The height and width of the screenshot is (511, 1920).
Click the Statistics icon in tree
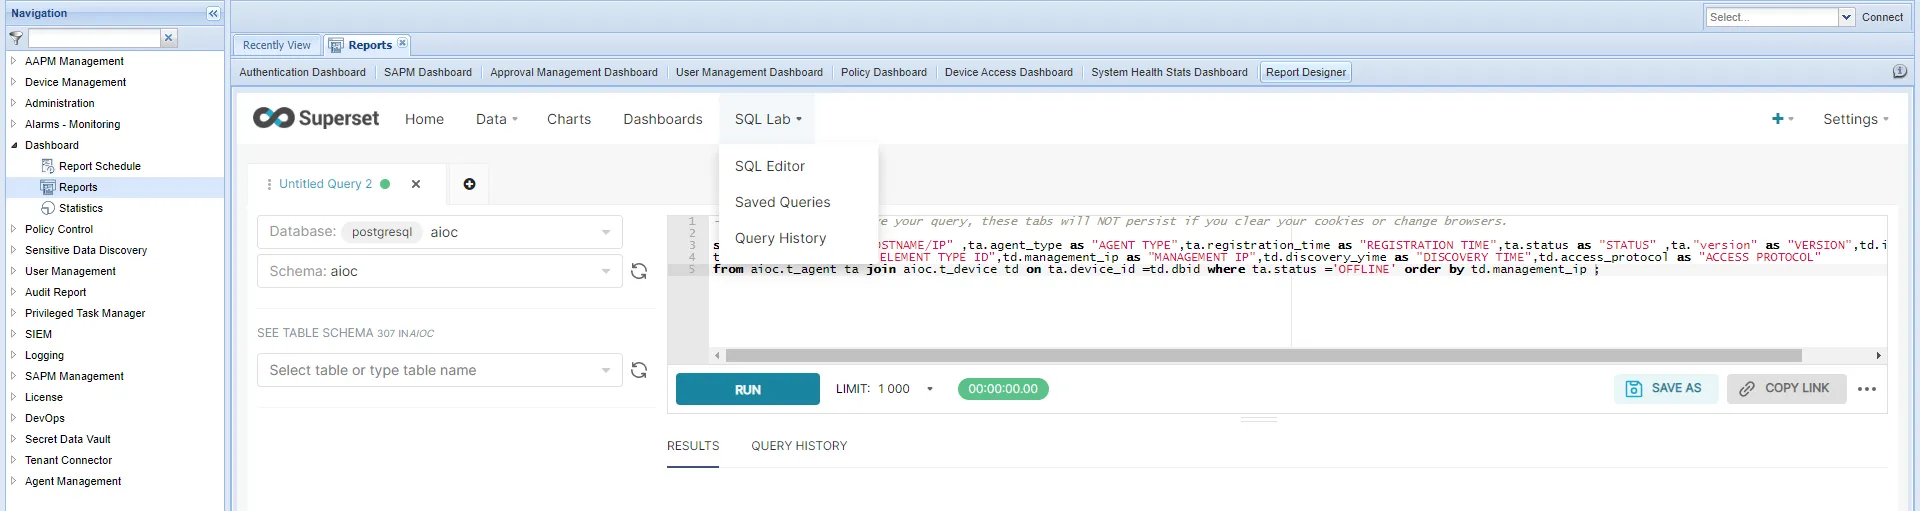coord(48,208)
